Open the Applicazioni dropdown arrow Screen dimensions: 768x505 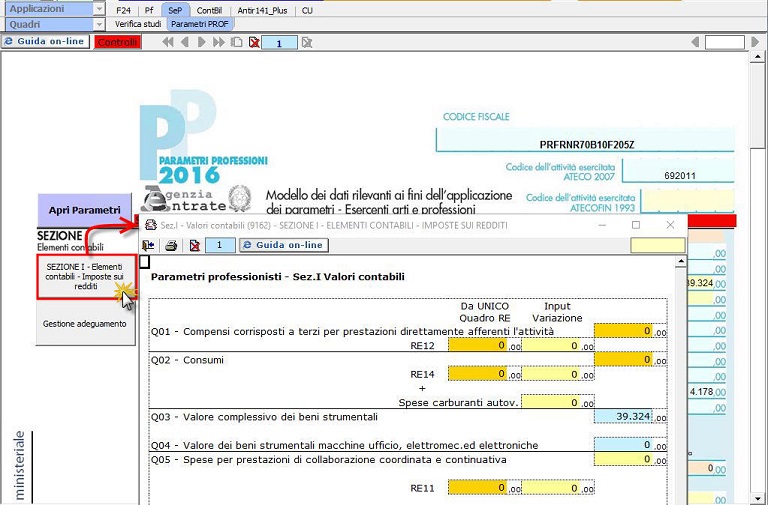point(99,9)
